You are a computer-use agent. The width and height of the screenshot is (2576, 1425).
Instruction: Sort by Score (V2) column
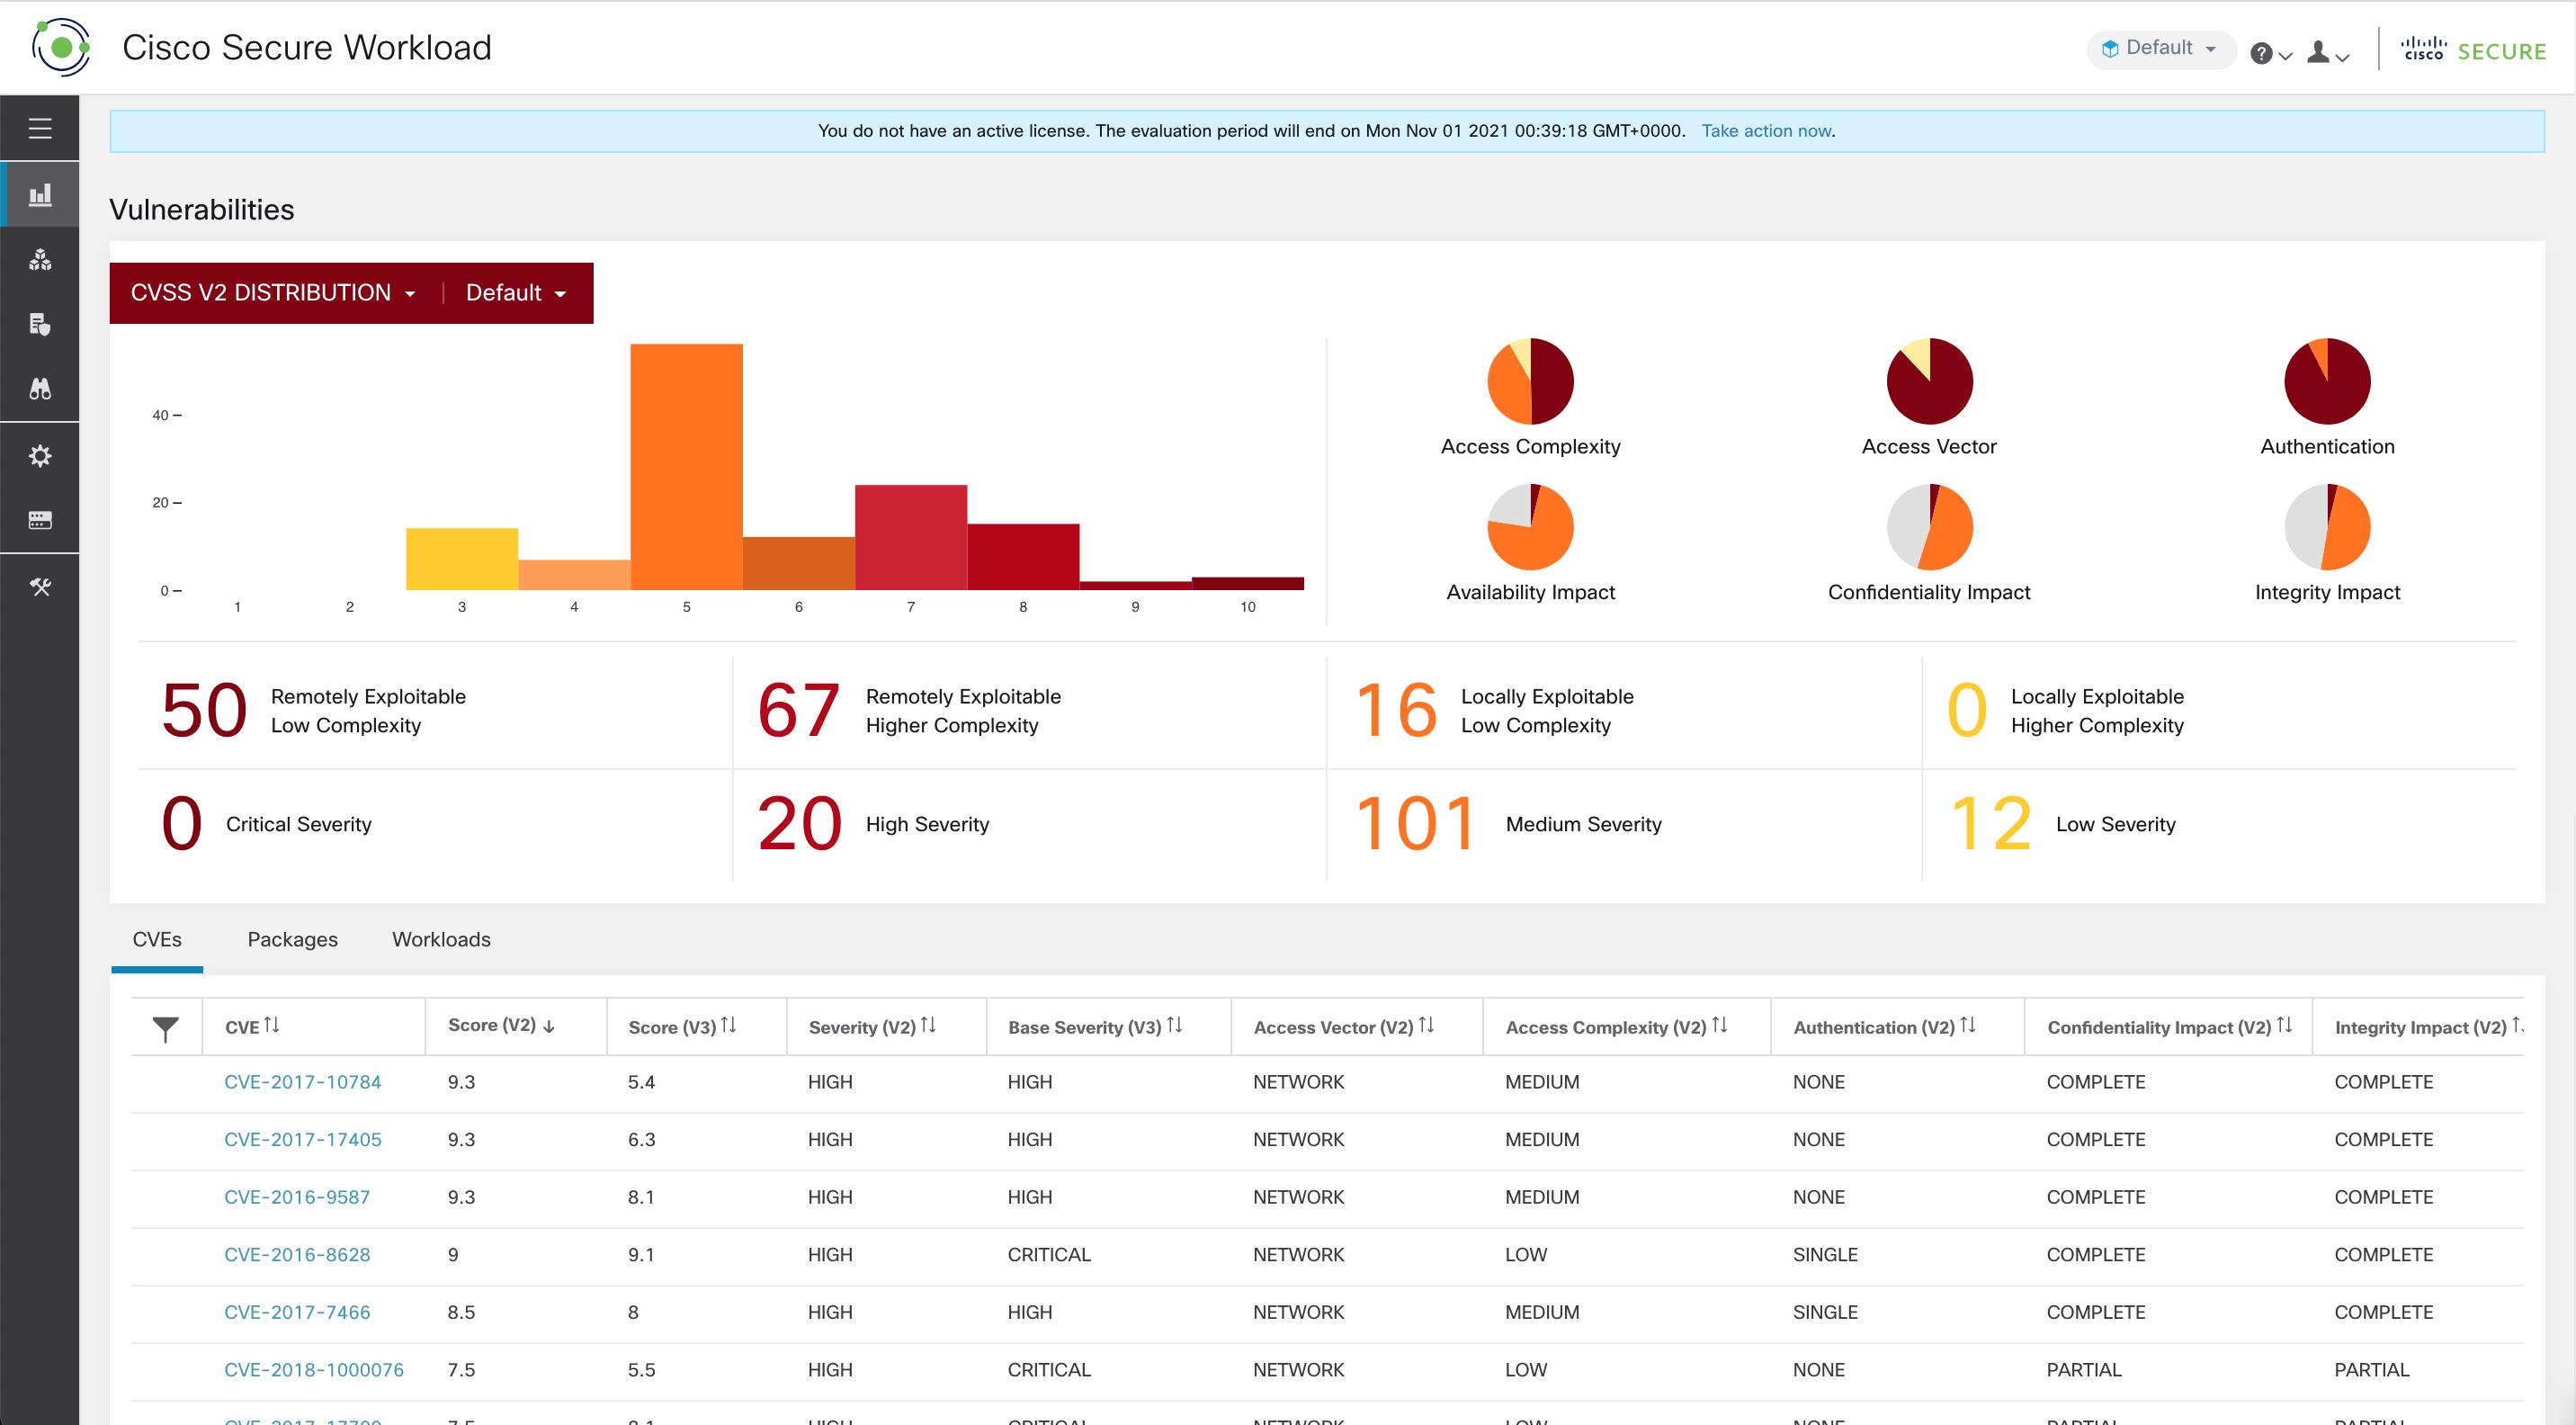pos(501,1026)
